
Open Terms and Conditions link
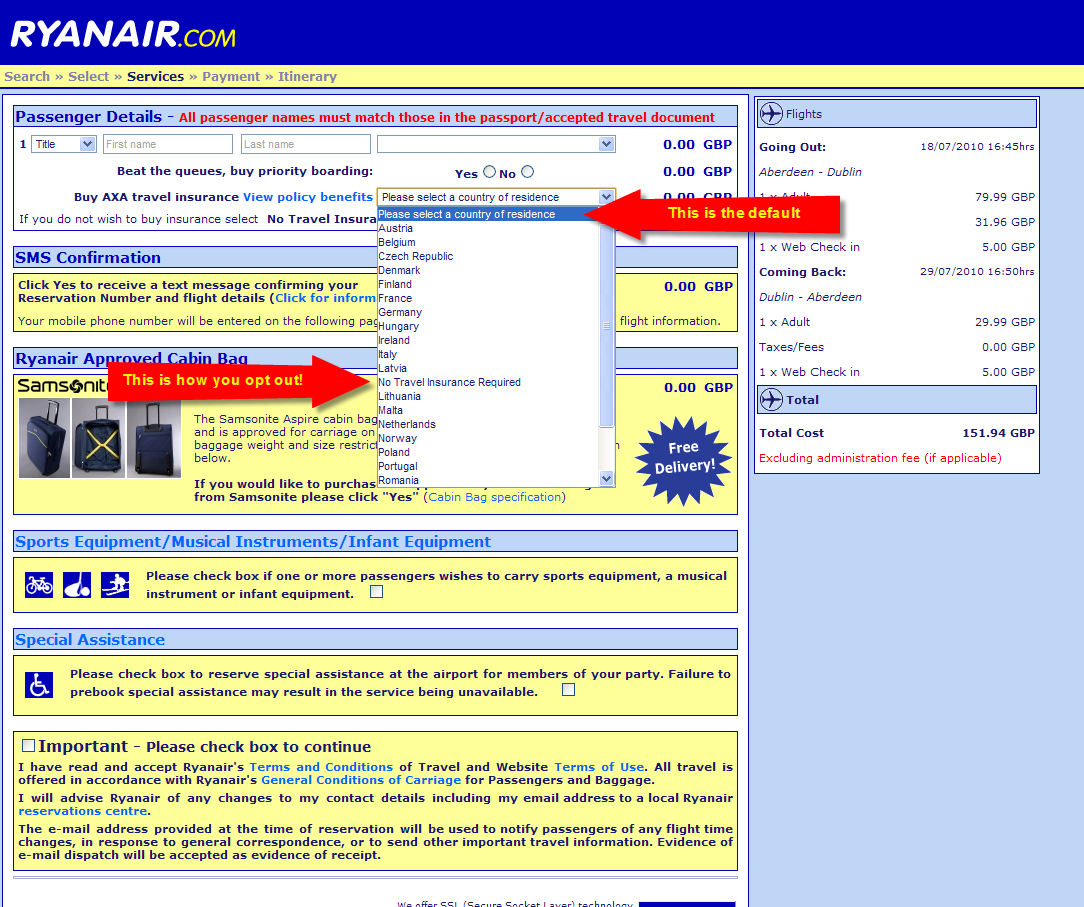321,767
